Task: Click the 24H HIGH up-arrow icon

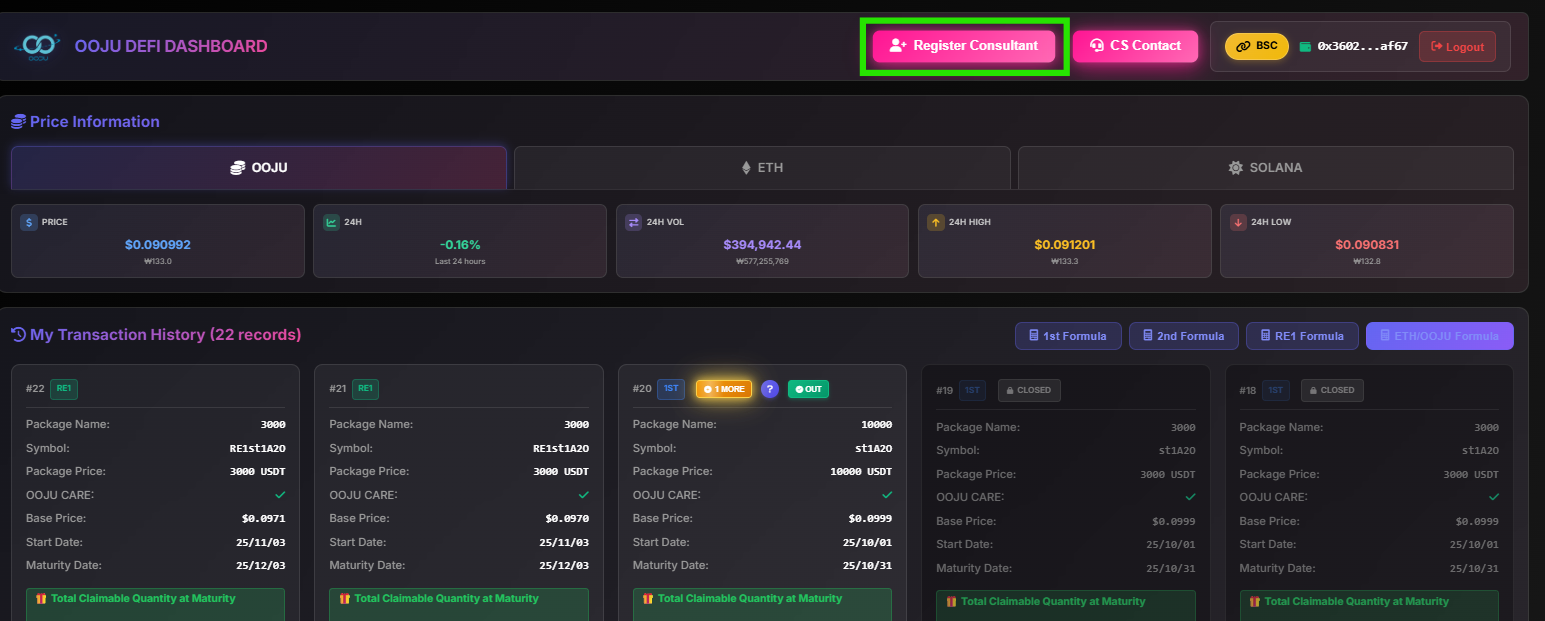Action: click(x=936, y=222)
